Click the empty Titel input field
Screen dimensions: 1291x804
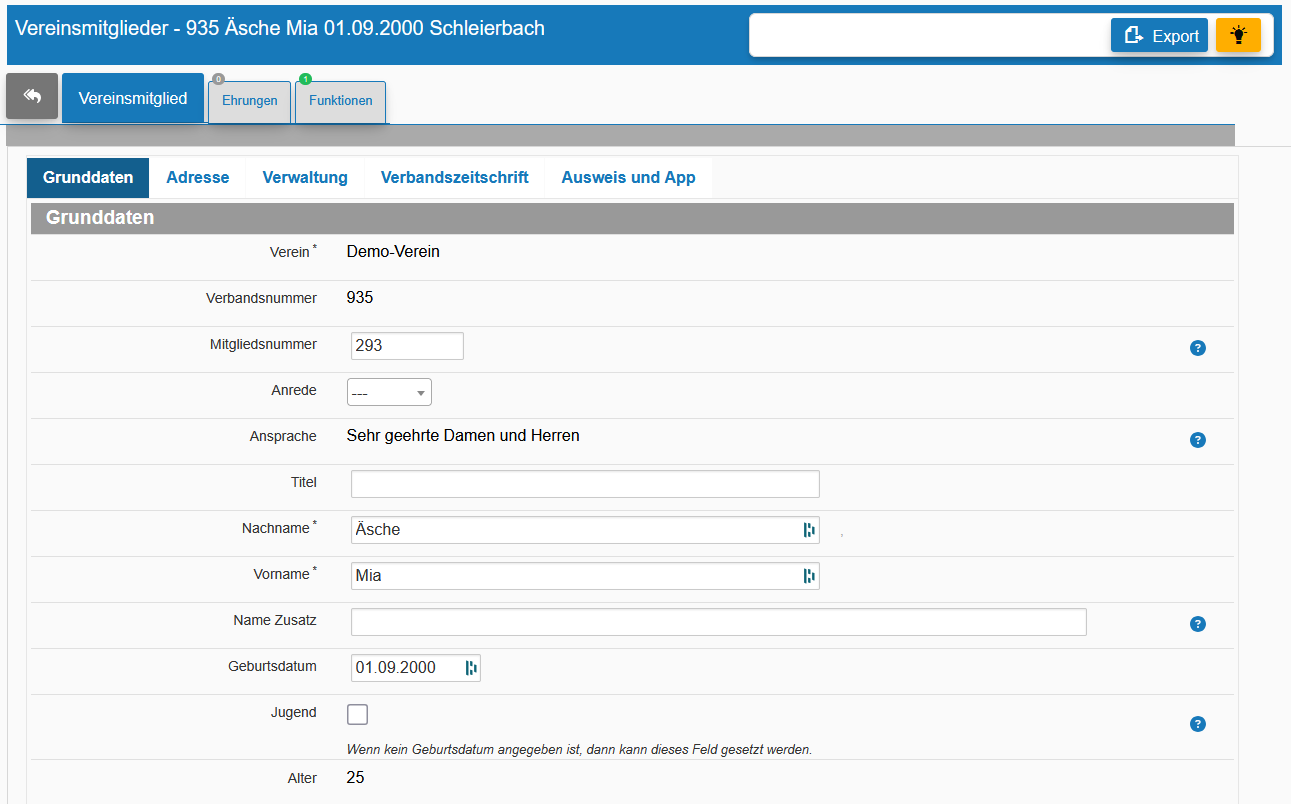pos(585,484)
